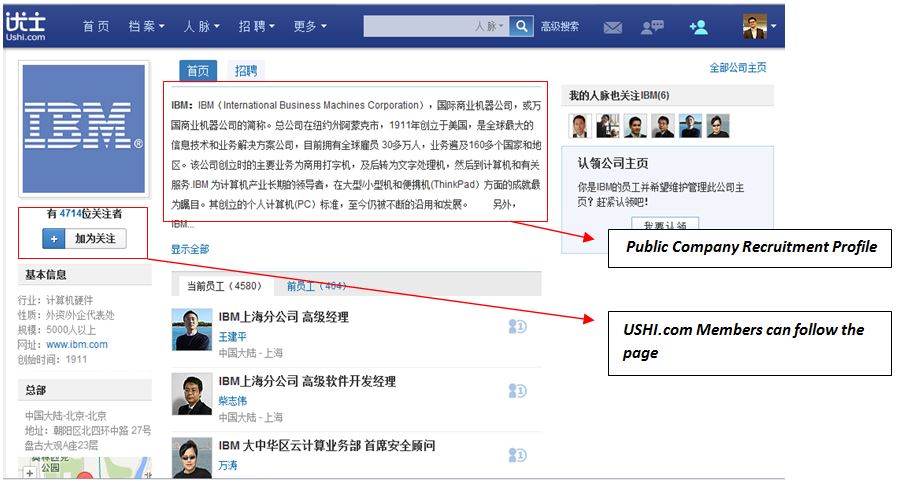Image resolution: width=902 pixels, height=494 pixels.
Task: Click 显示全部 to expand description
Action: (190, 250)
